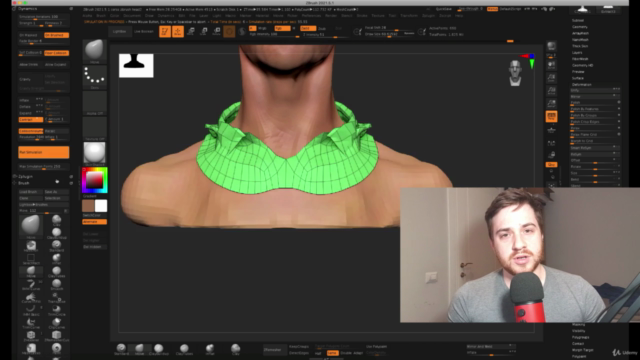Select ZRemesherGuides brush icon
Screen dimensions: 640x360
pyautogui.click(x=56, y=336)
